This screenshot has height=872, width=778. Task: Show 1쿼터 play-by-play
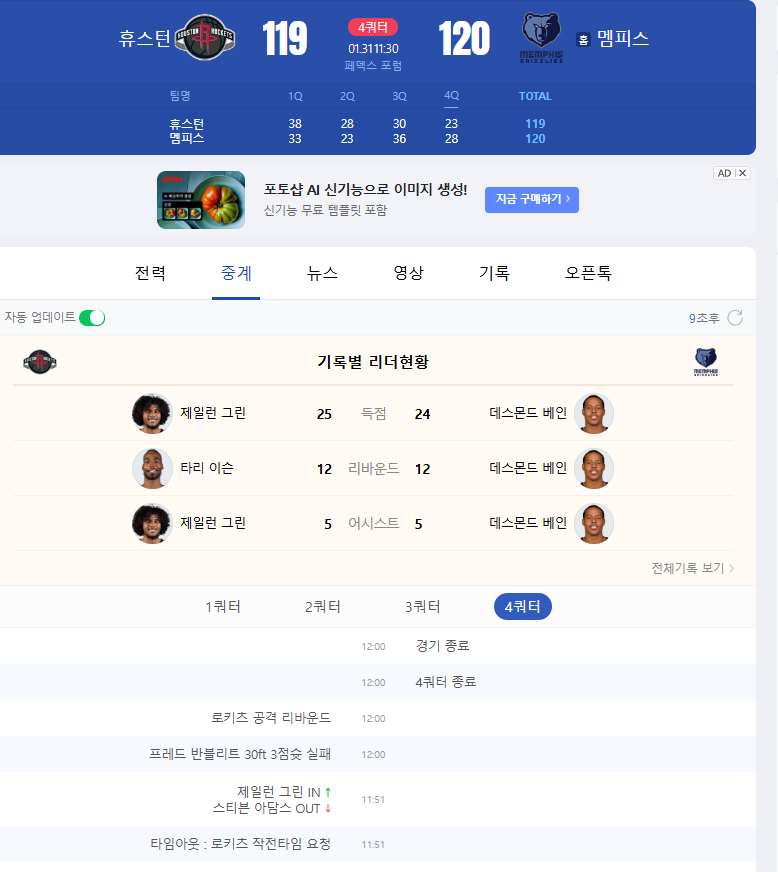point(223,607)
